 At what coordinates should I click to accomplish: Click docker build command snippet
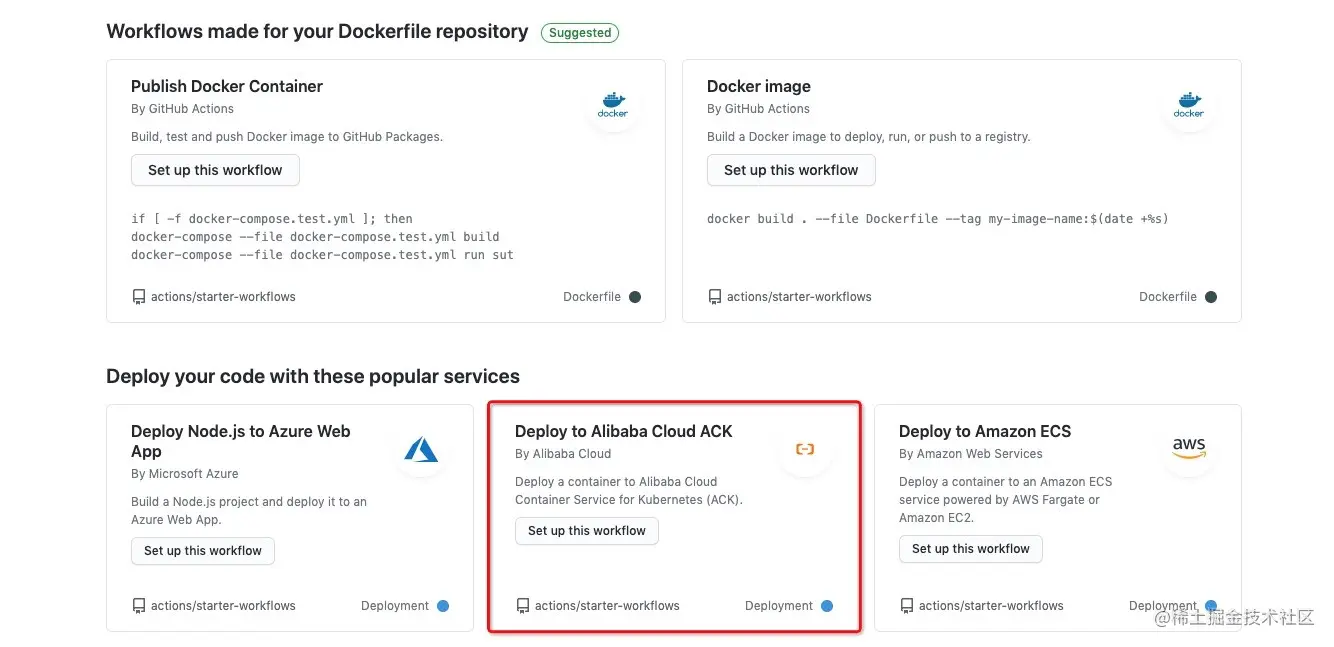[x=938, y=219]
